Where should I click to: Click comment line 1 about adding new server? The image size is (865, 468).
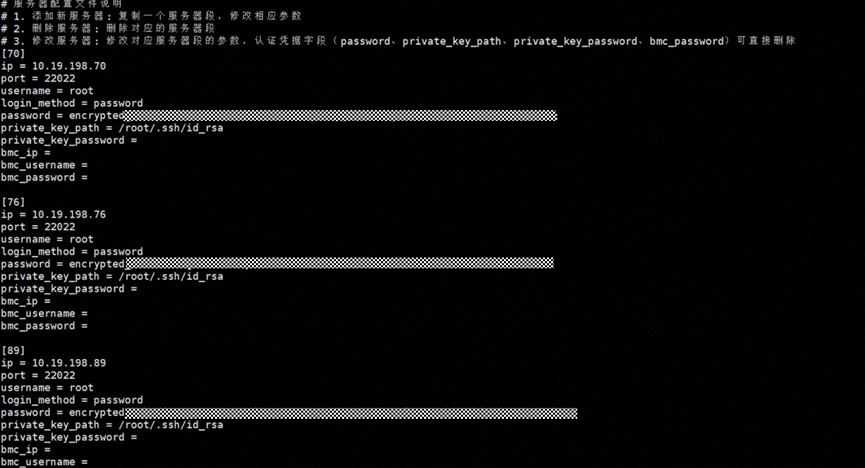150,16
